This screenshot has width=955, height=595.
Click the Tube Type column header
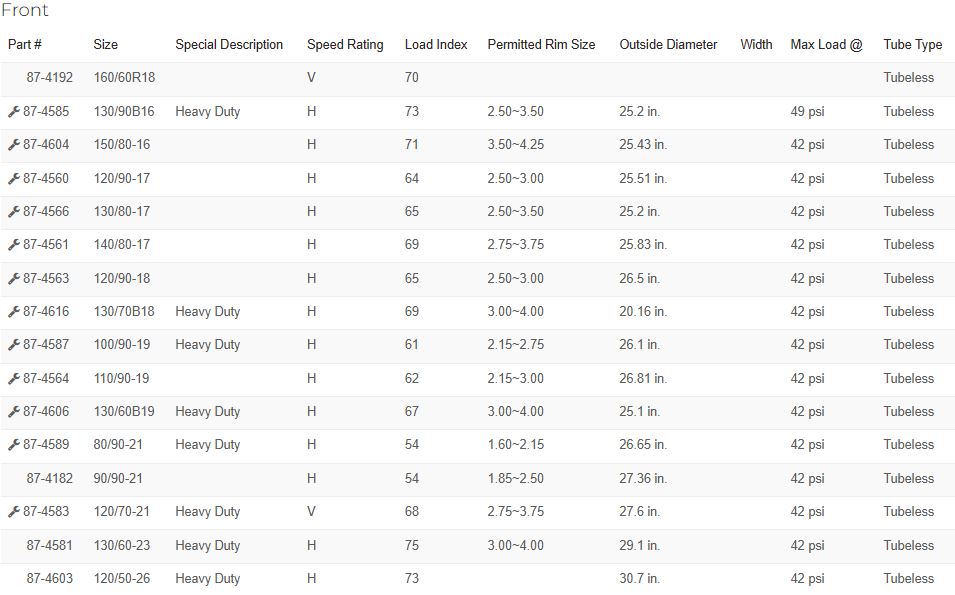point(912,44)
